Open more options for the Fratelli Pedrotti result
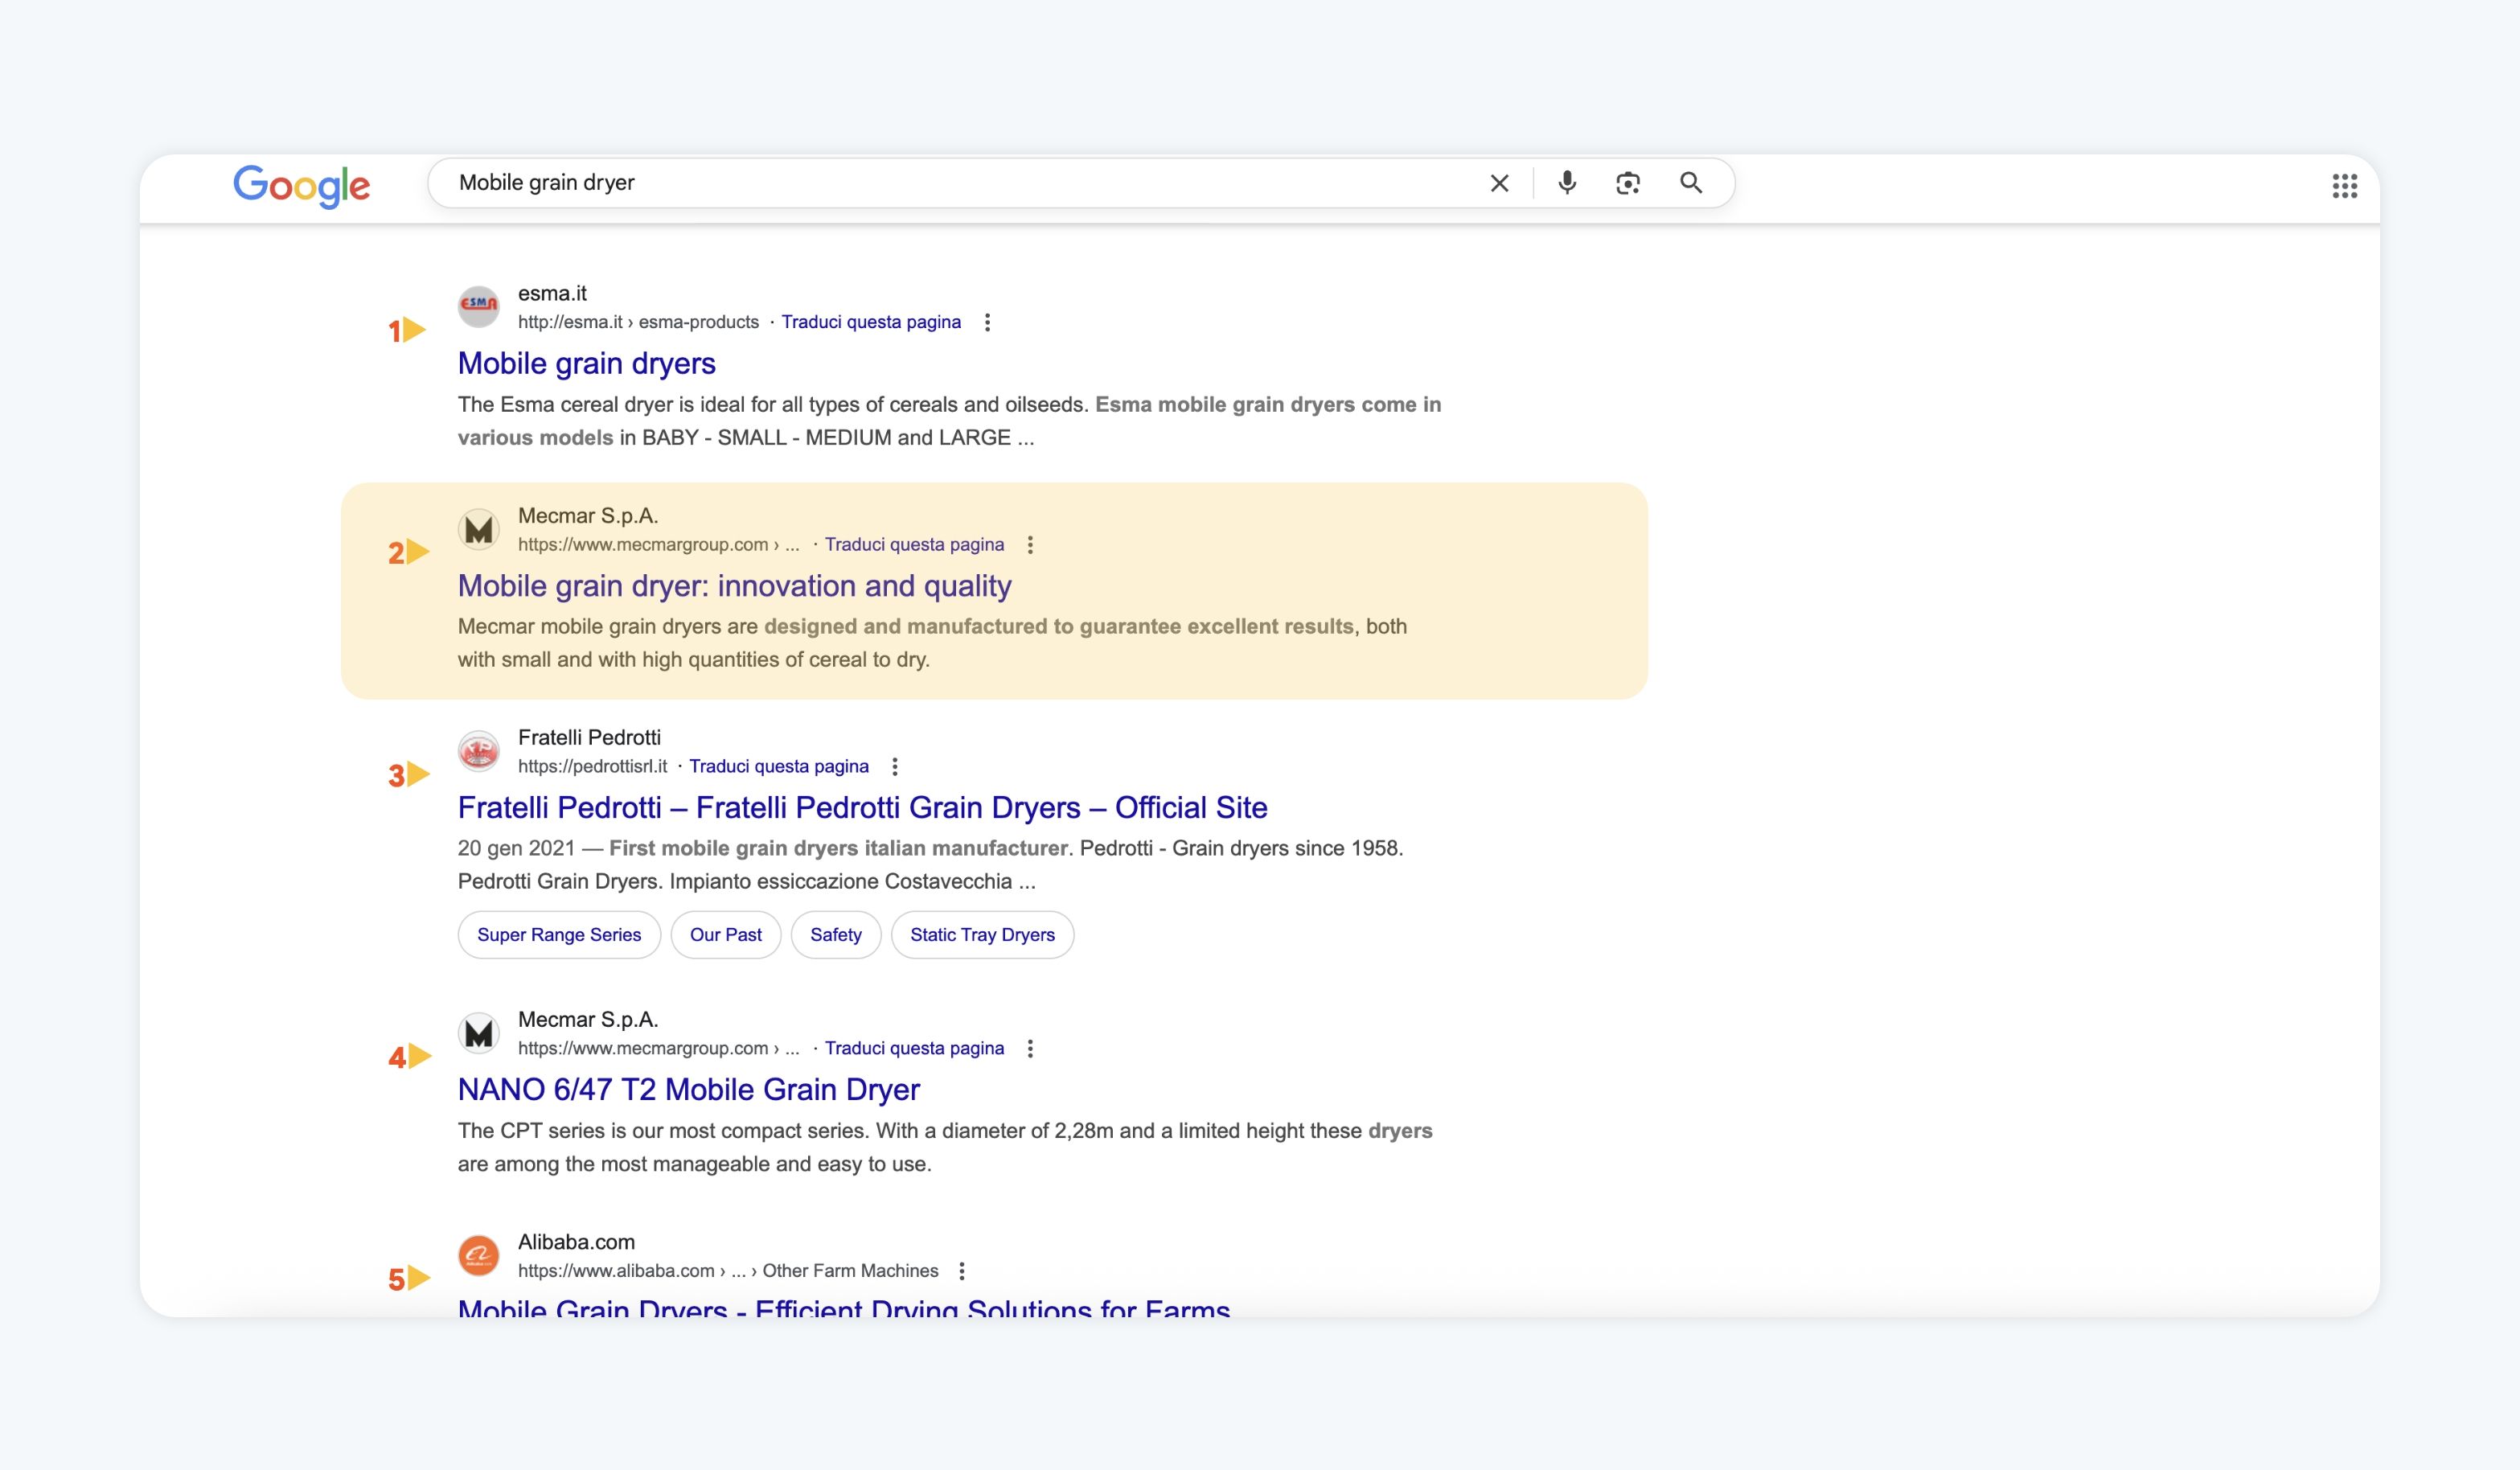Viewport: 2520px width, 1470px height. [895, 767]
